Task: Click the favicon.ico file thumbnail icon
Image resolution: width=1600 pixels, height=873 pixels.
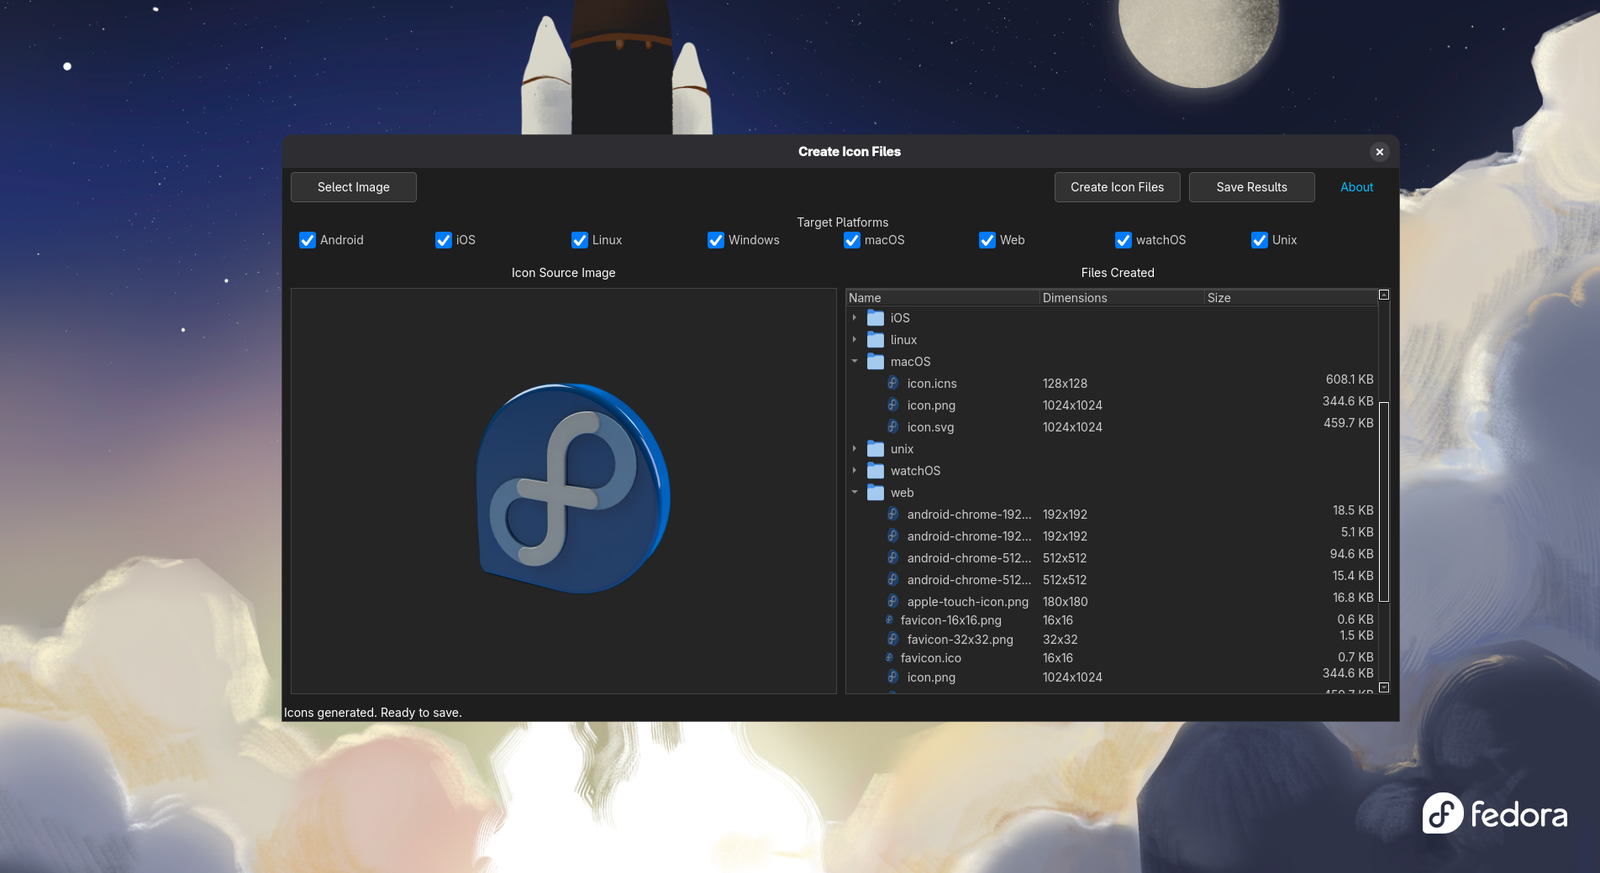Action: click(889, 658)
